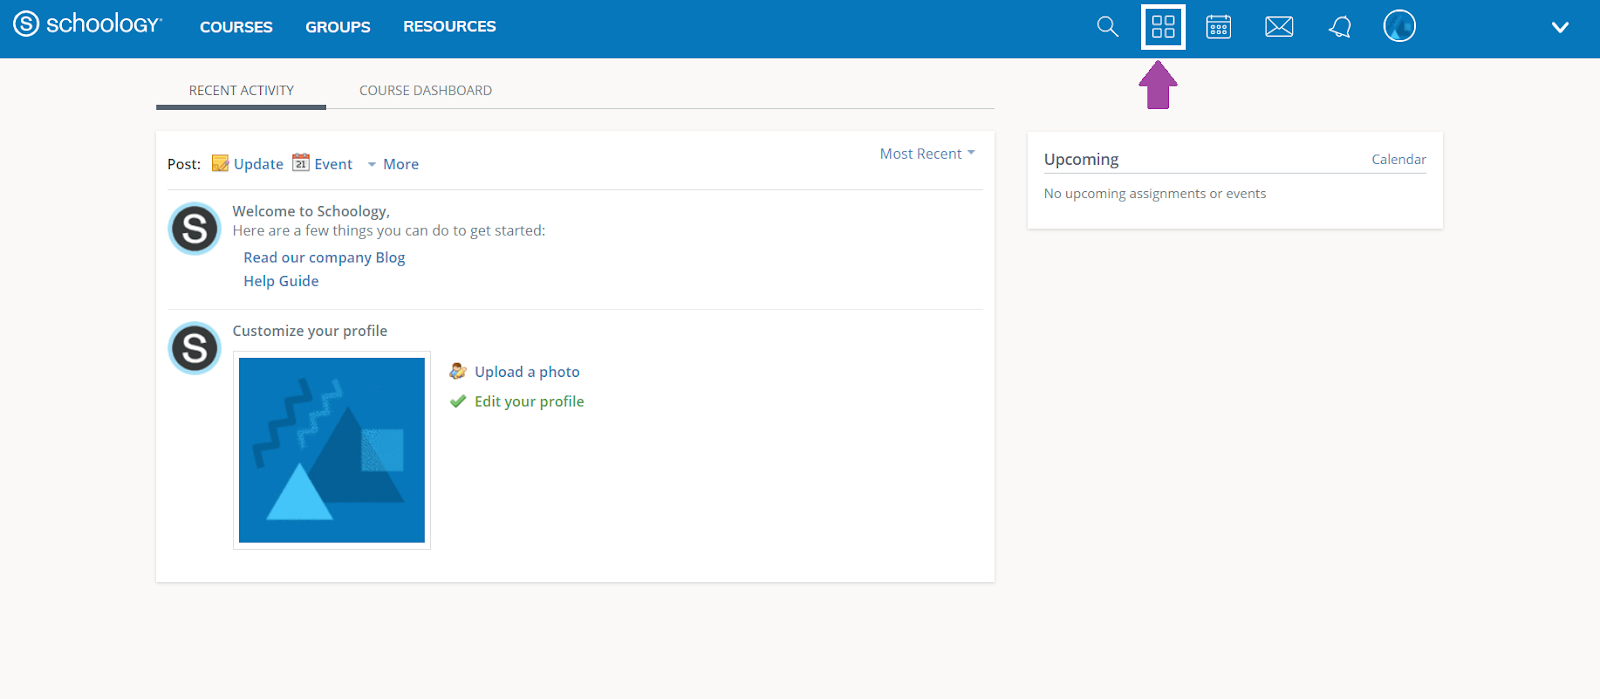Screen dimensions: 1600x699
Task: Click the Upload a photo icon
Action: coord(458,371)
